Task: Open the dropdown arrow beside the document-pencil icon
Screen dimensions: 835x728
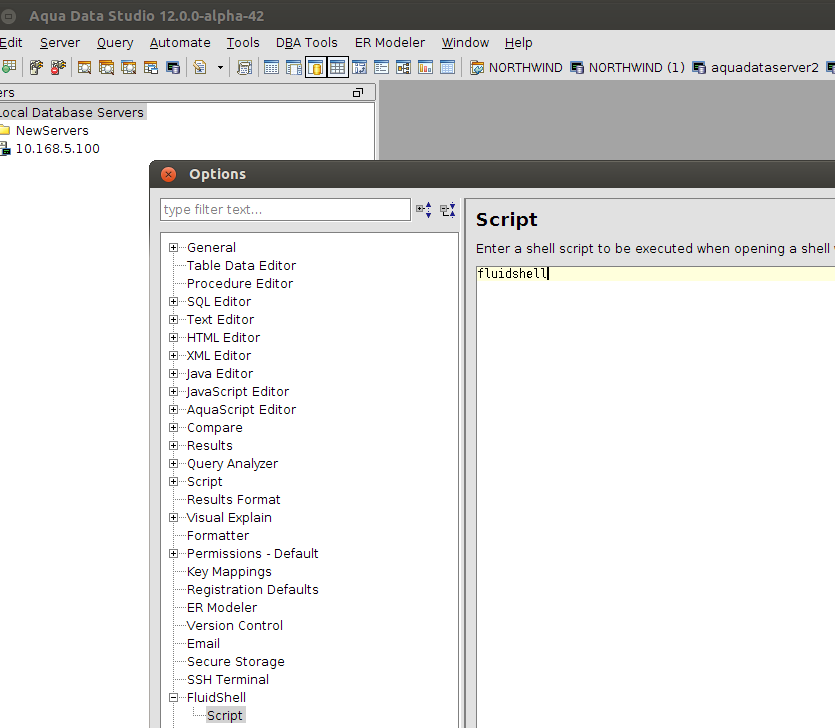Action: pyautogui.click(x=220, y=68)
